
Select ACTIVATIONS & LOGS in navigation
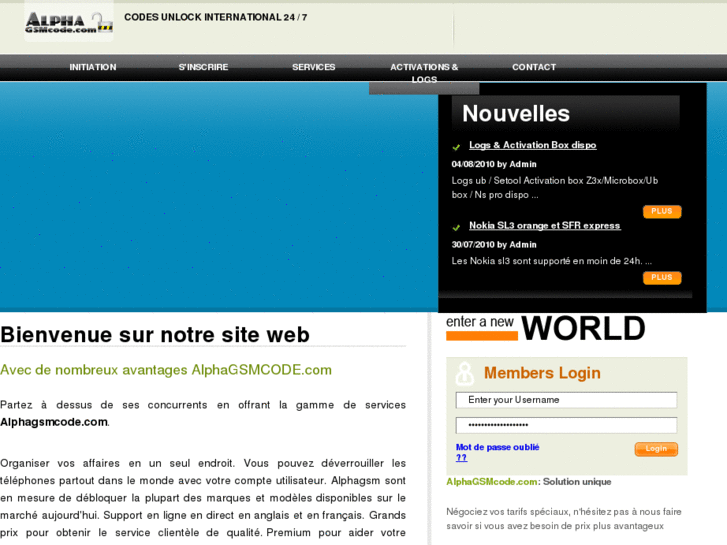(x=424, y=73)
